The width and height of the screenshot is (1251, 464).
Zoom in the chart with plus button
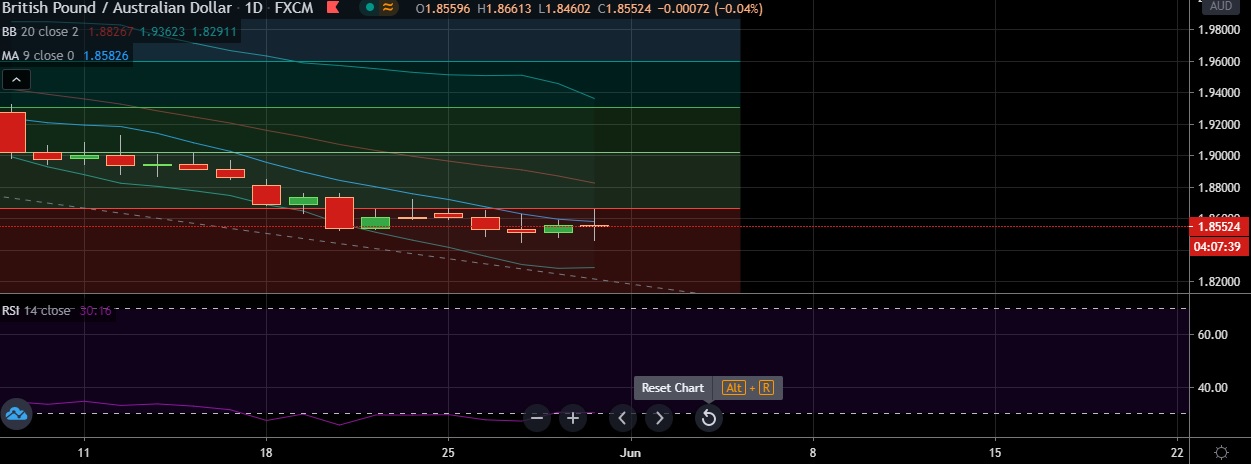tap(572, 418)
